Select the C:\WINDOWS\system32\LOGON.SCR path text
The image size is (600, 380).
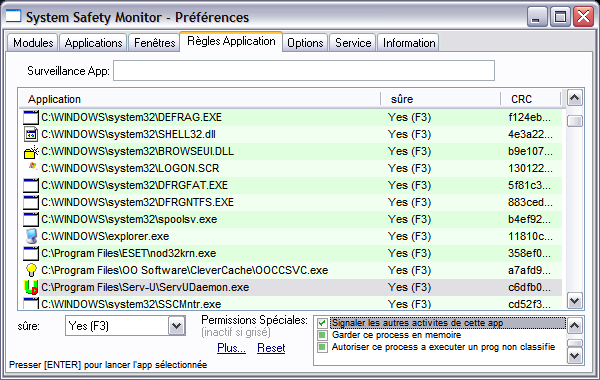coord(130,168)
